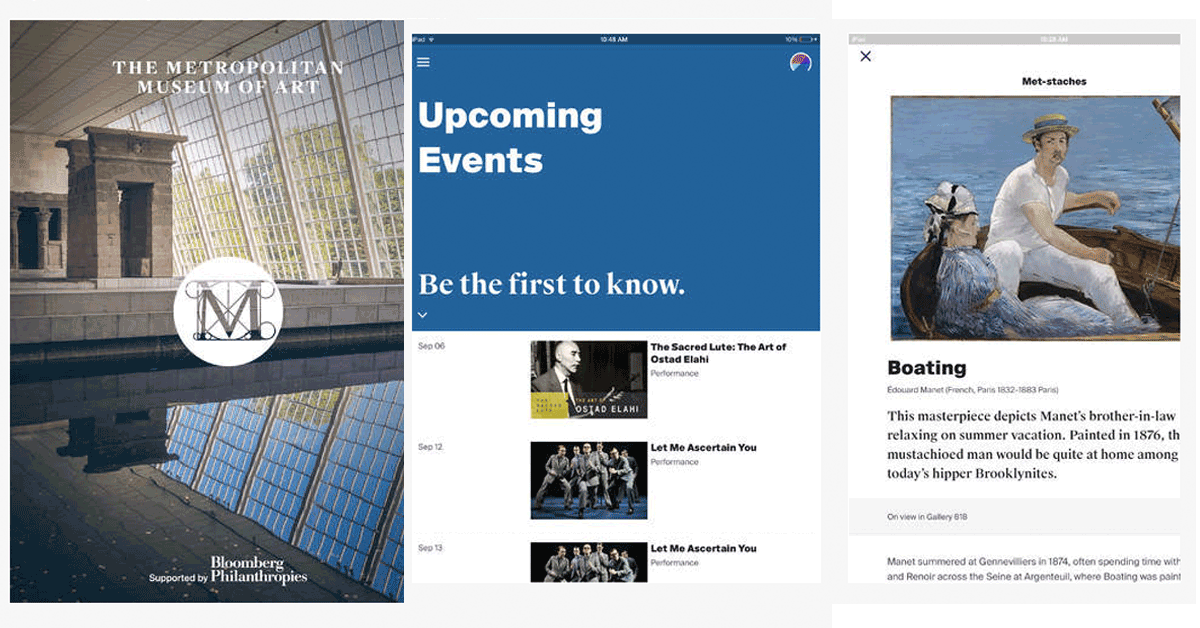Tap the rainbow circle profile icon
The width and height of the screenshot is (1200, 628).
pyautogui.click(x=800, y=62)
